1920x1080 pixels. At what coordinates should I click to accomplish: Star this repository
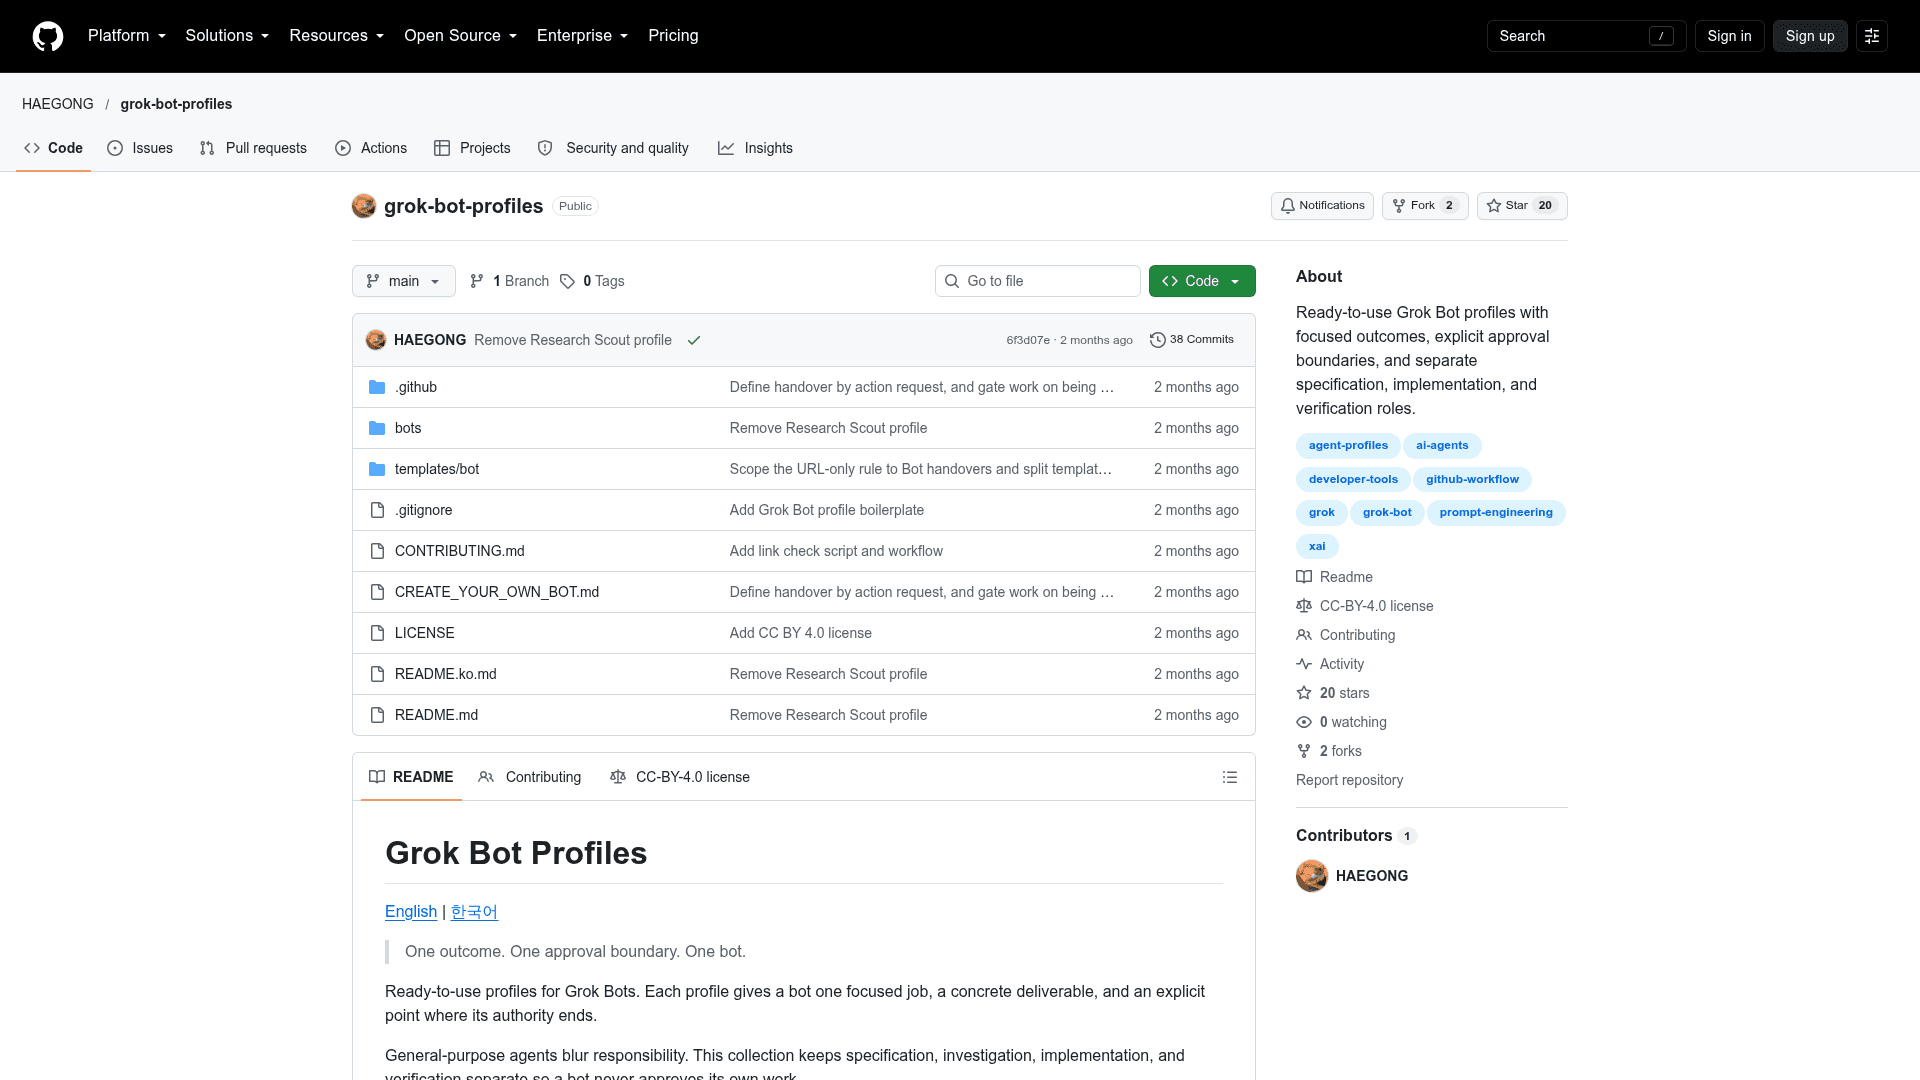pyautogui.click(x=1522, y=206)
